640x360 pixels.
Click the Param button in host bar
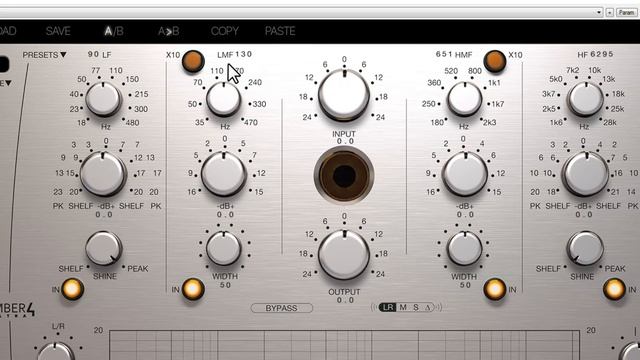pos(626,12)
